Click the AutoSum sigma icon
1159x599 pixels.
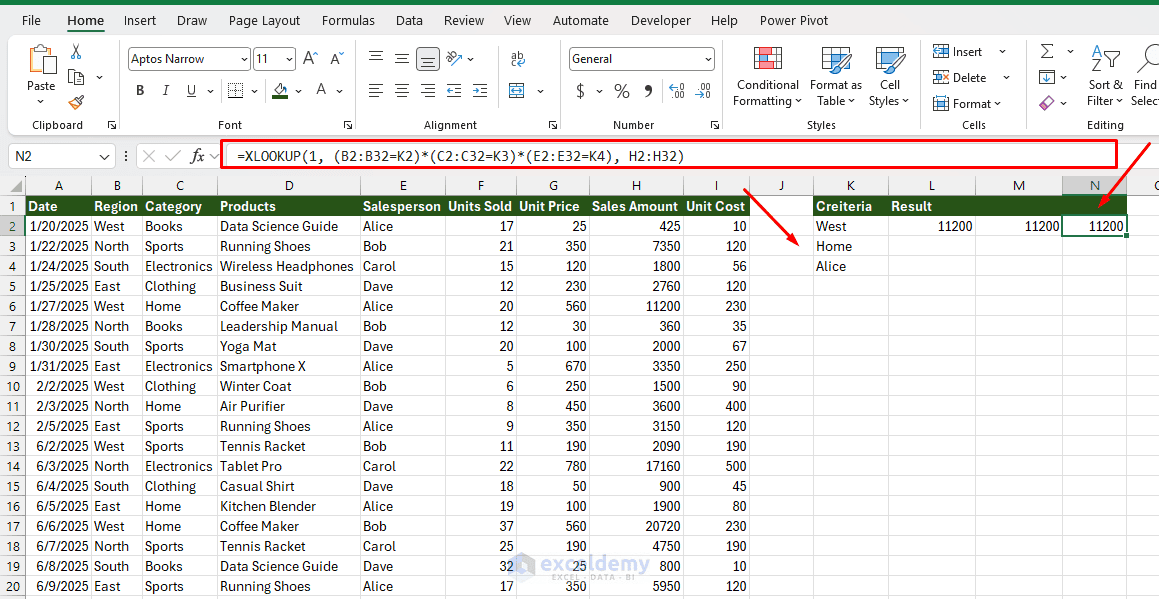click(x=1047, y=51)
